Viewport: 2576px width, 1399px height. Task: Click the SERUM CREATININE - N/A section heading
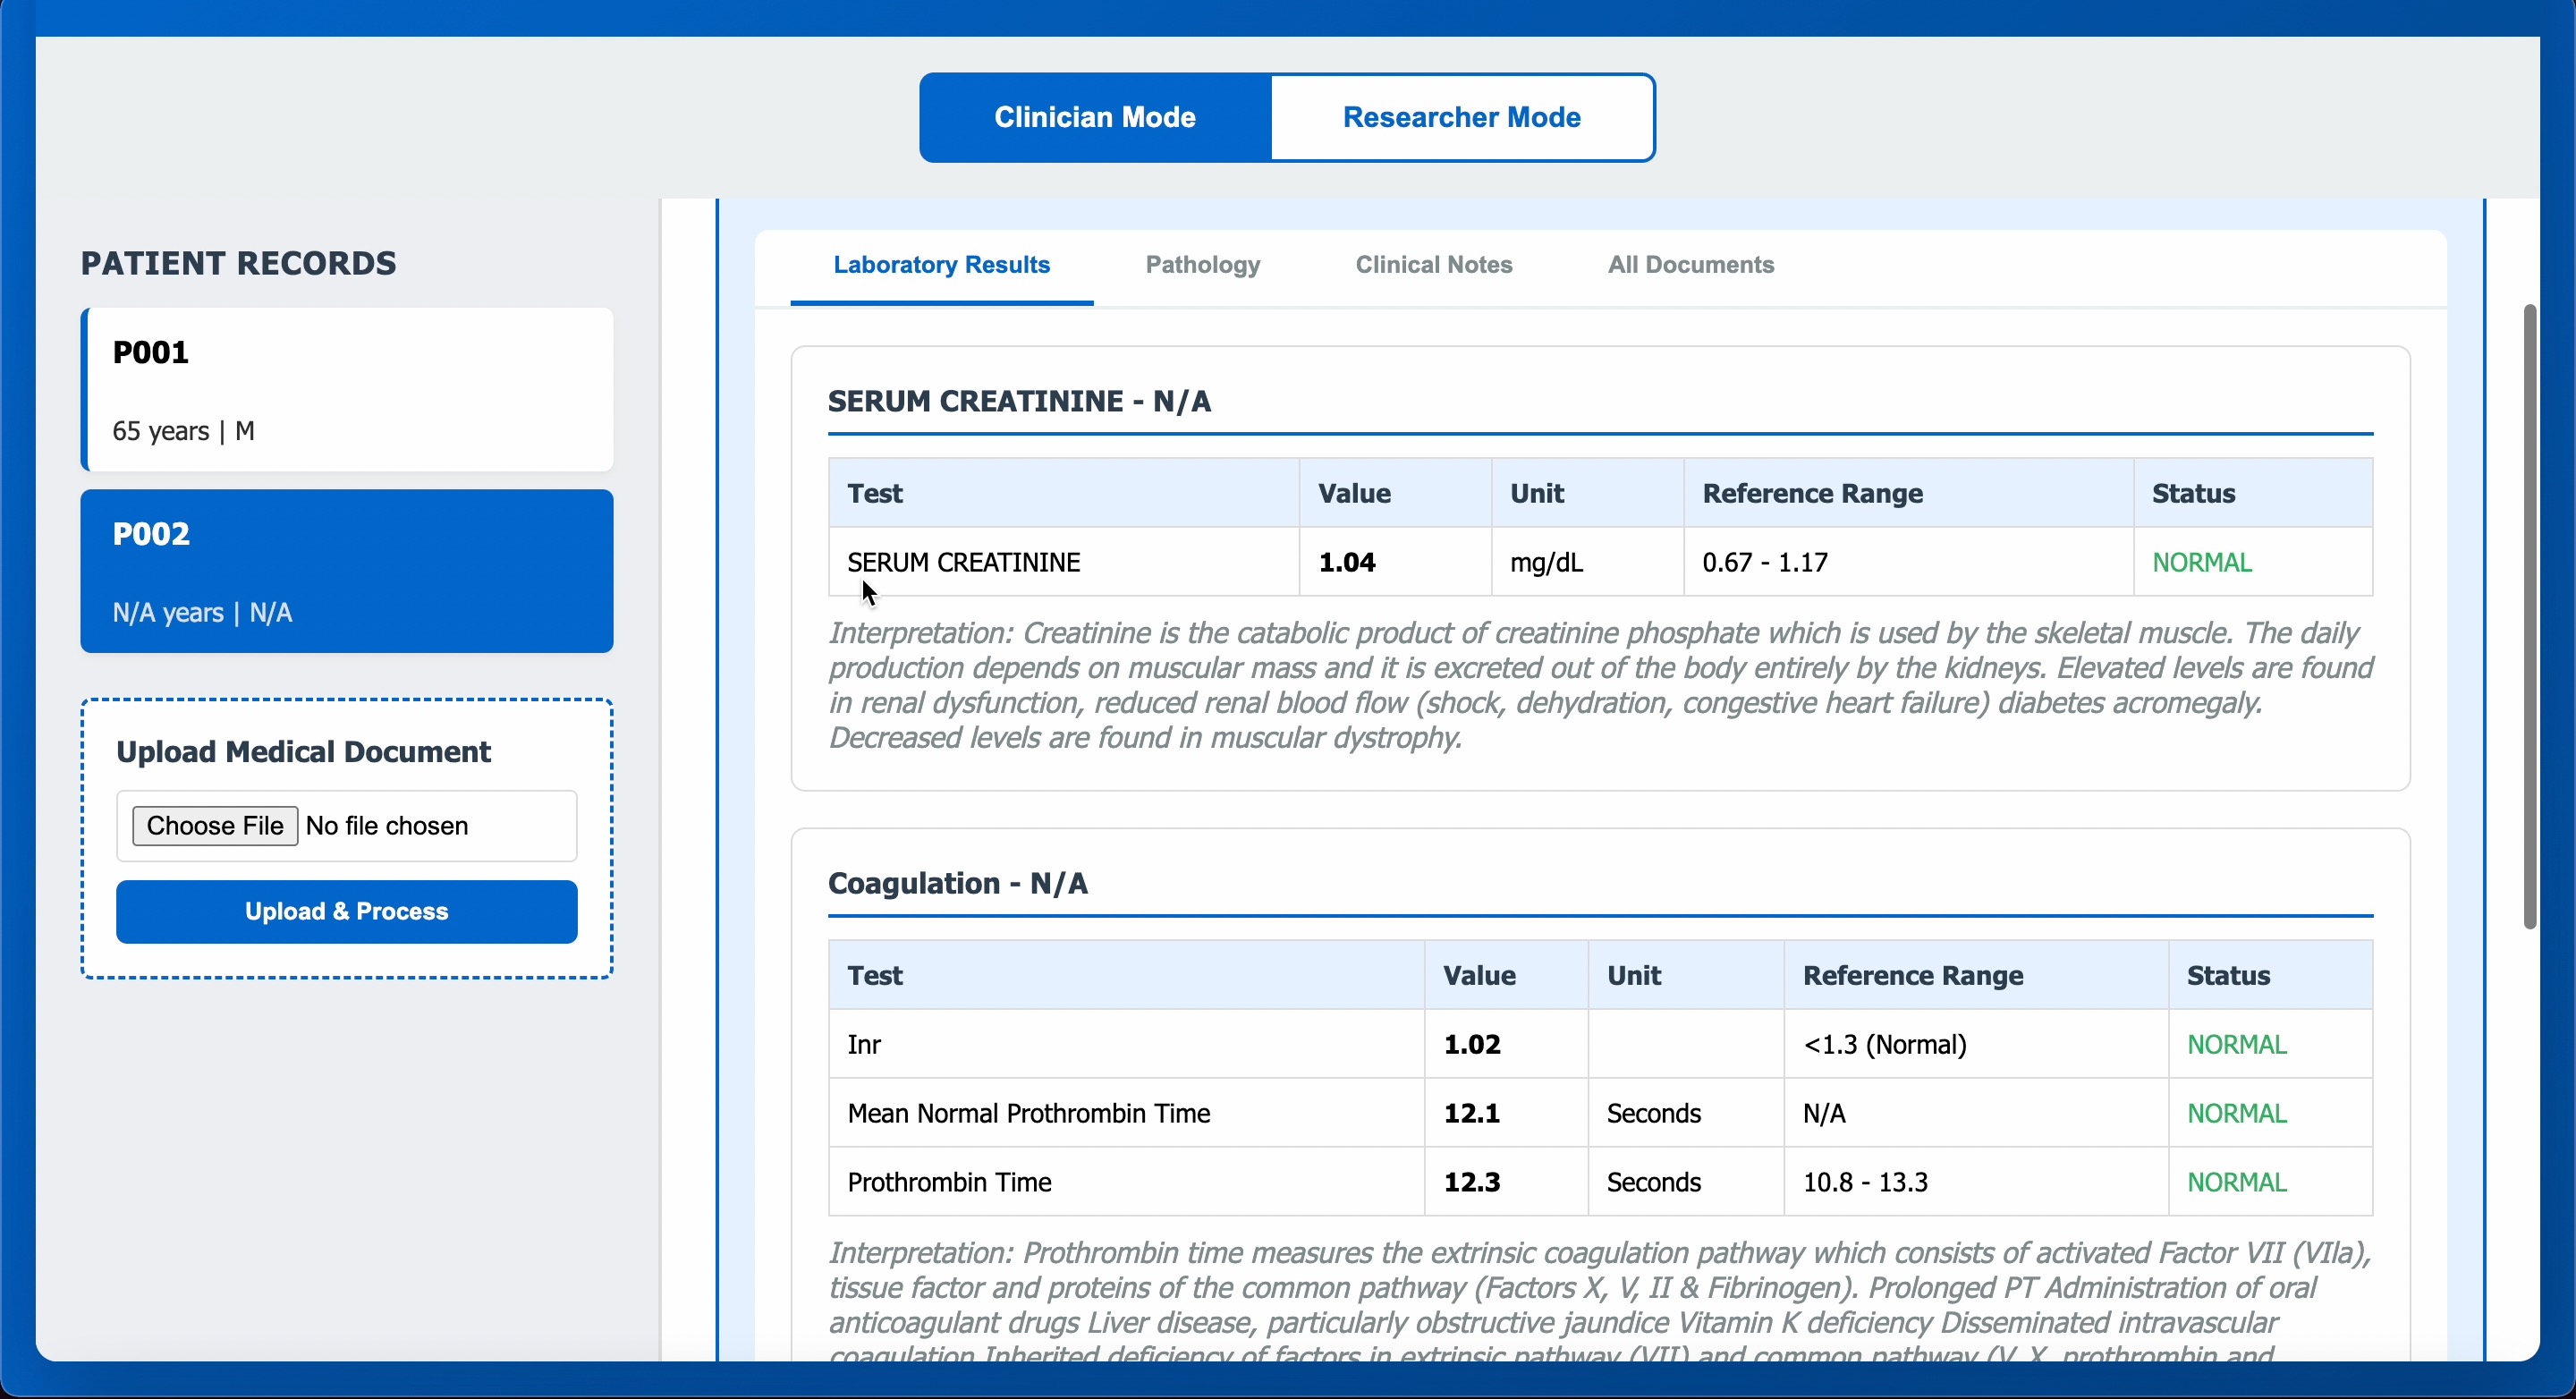[1019, 401]
